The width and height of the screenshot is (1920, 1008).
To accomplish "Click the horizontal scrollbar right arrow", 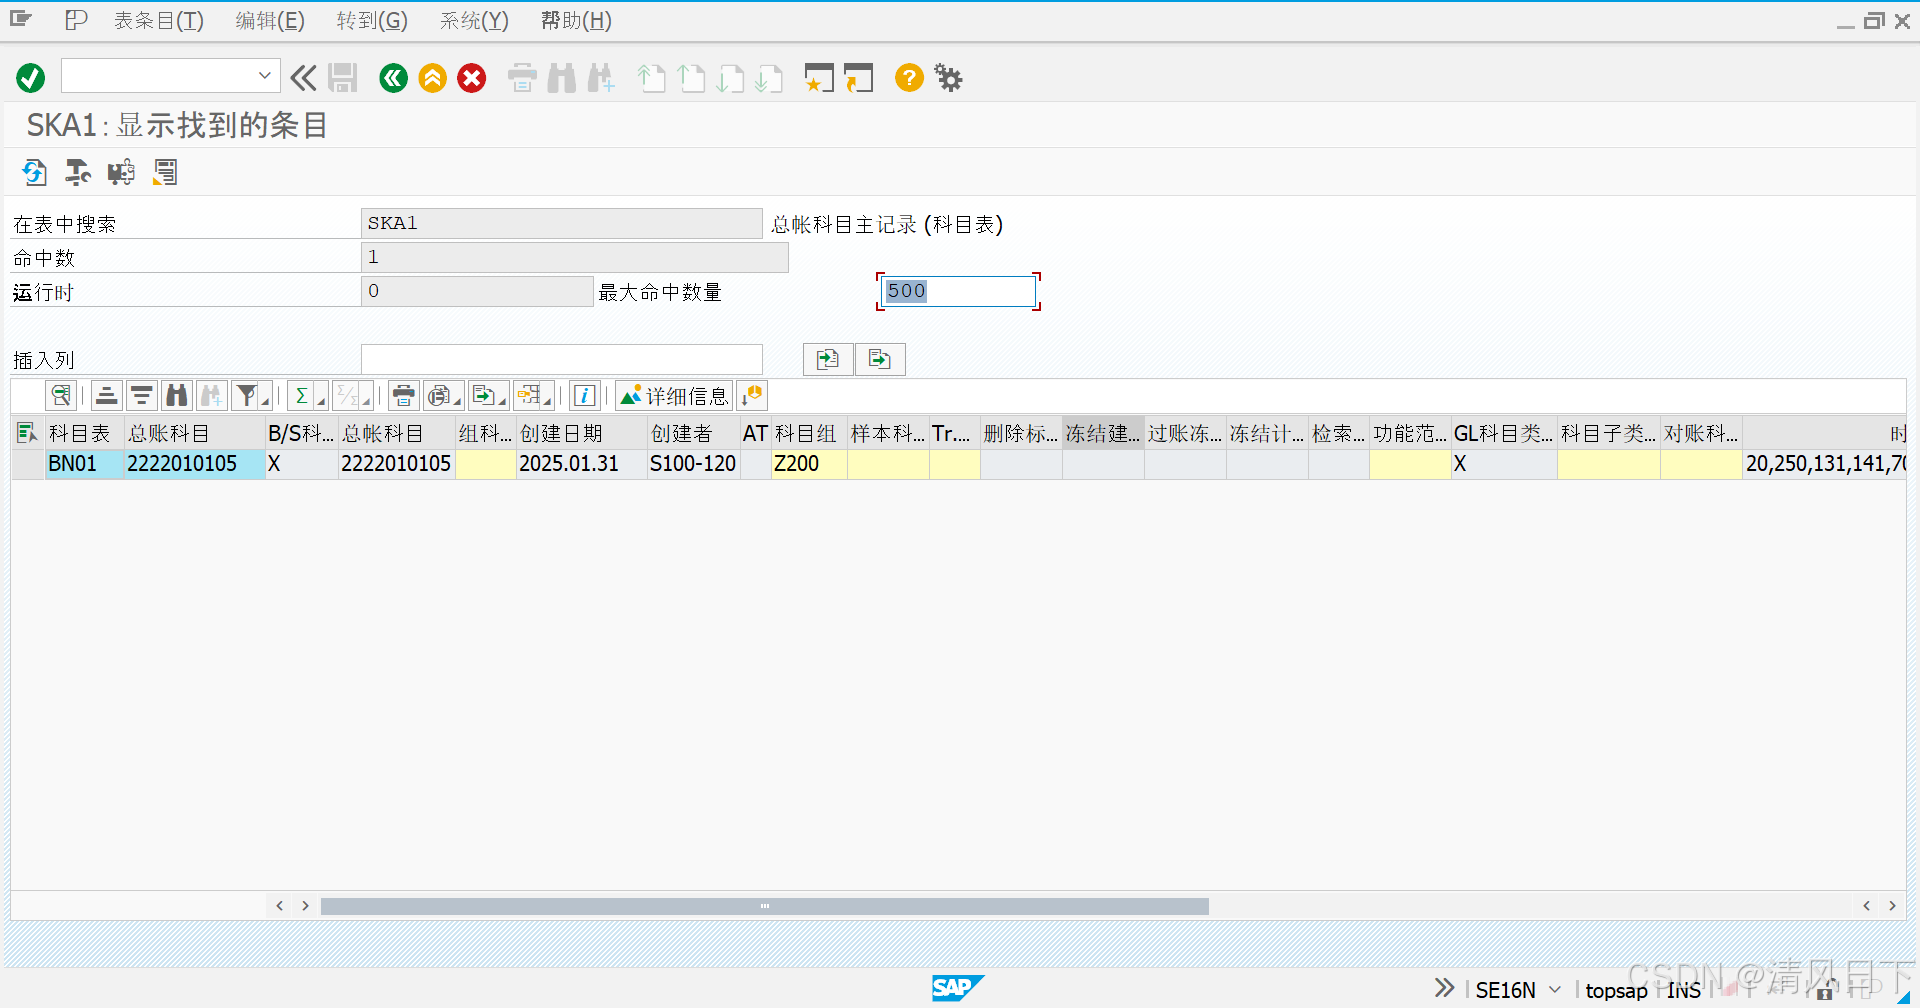I will click(x=1893, y=905).
